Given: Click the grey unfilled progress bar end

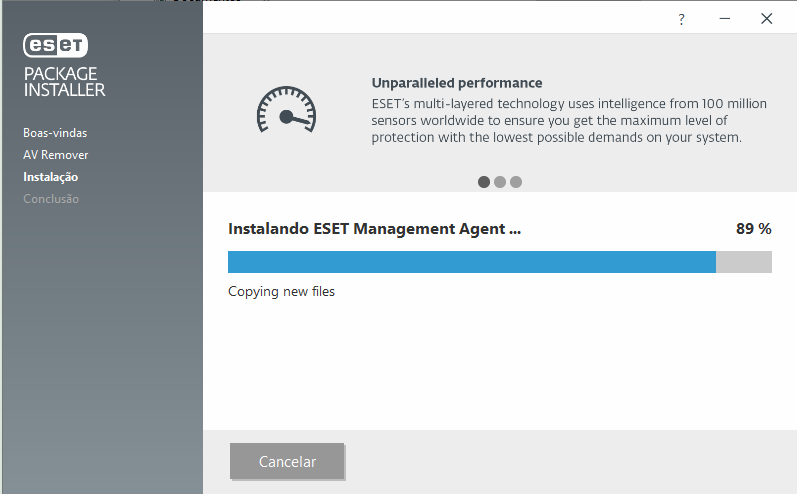Looking at the screenshot, I should pyautogui.click(x=744, y=262).
